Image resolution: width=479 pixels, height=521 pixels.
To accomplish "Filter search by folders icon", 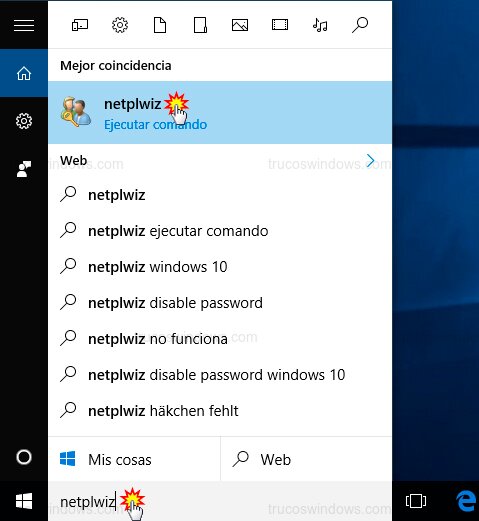I will (x=200, y=25).
